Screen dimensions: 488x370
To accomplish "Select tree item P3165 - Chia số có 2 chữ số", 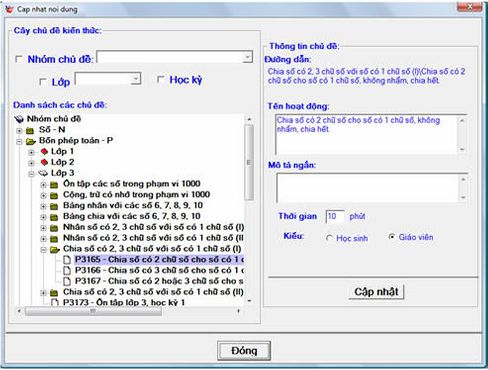I will (159, 259).
